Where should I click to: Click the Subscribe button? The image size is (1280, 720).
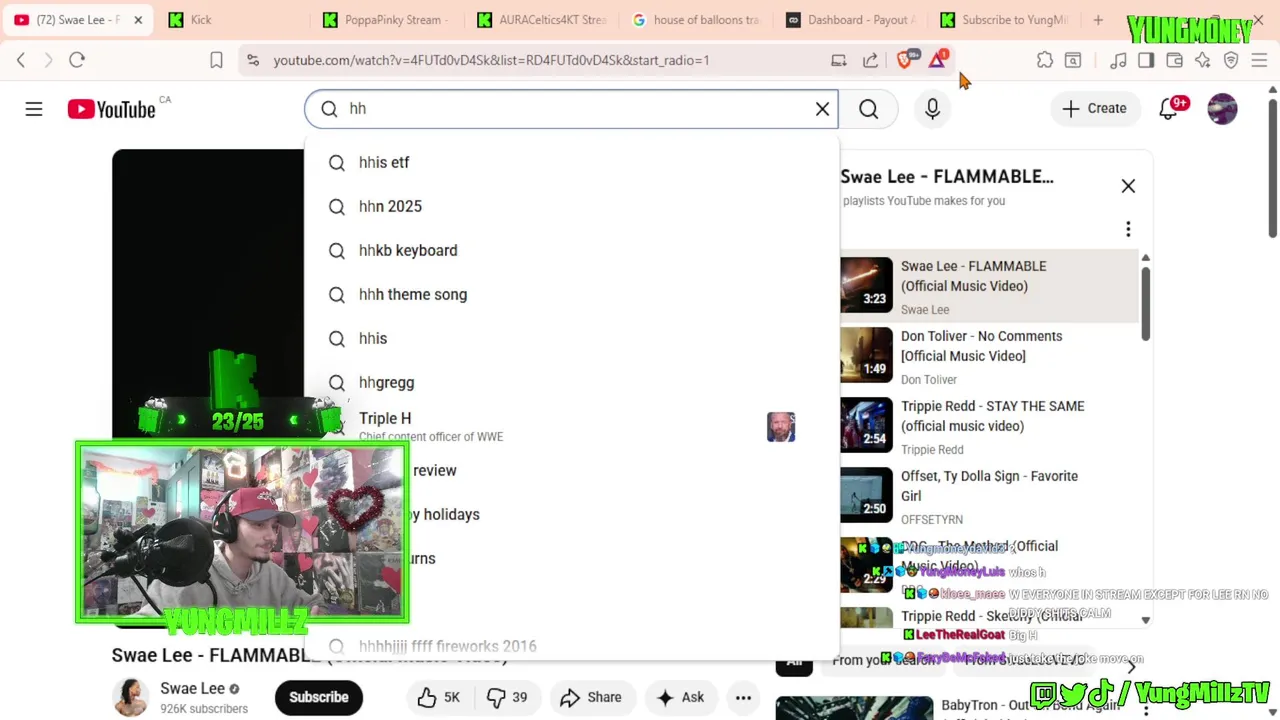pos(319,697)
